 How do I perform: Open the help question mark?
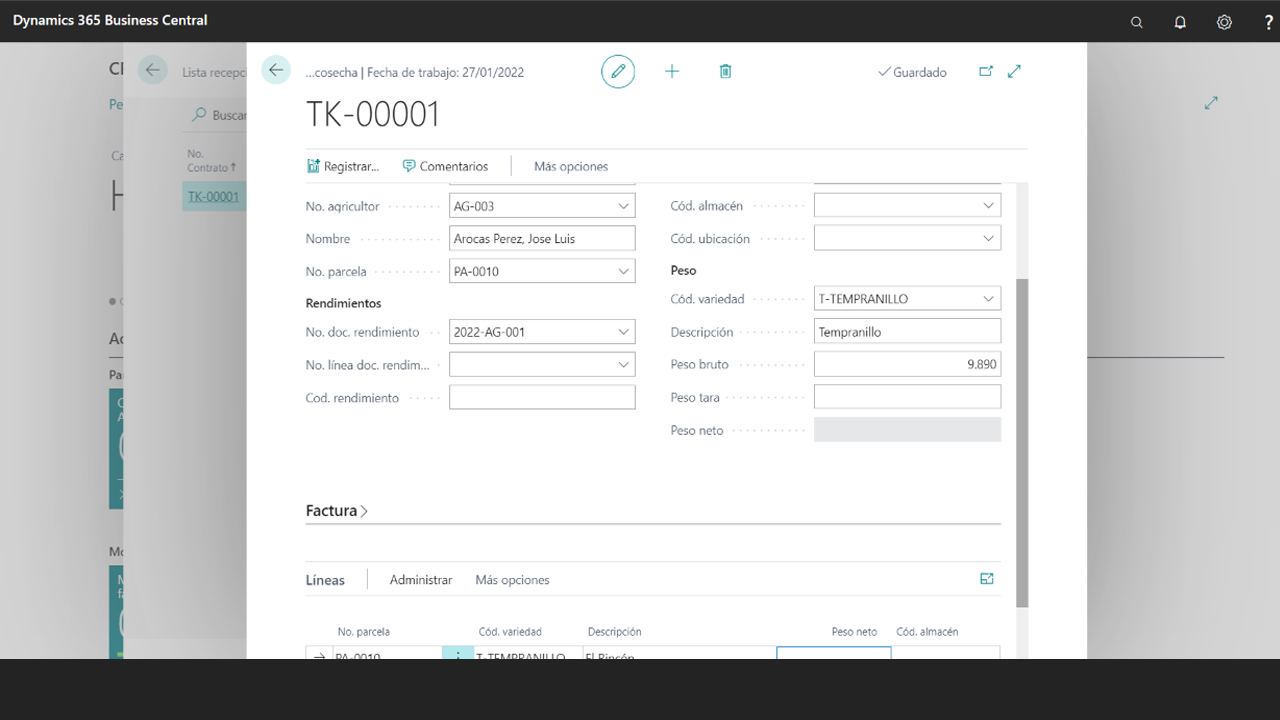pos(1268,22)
